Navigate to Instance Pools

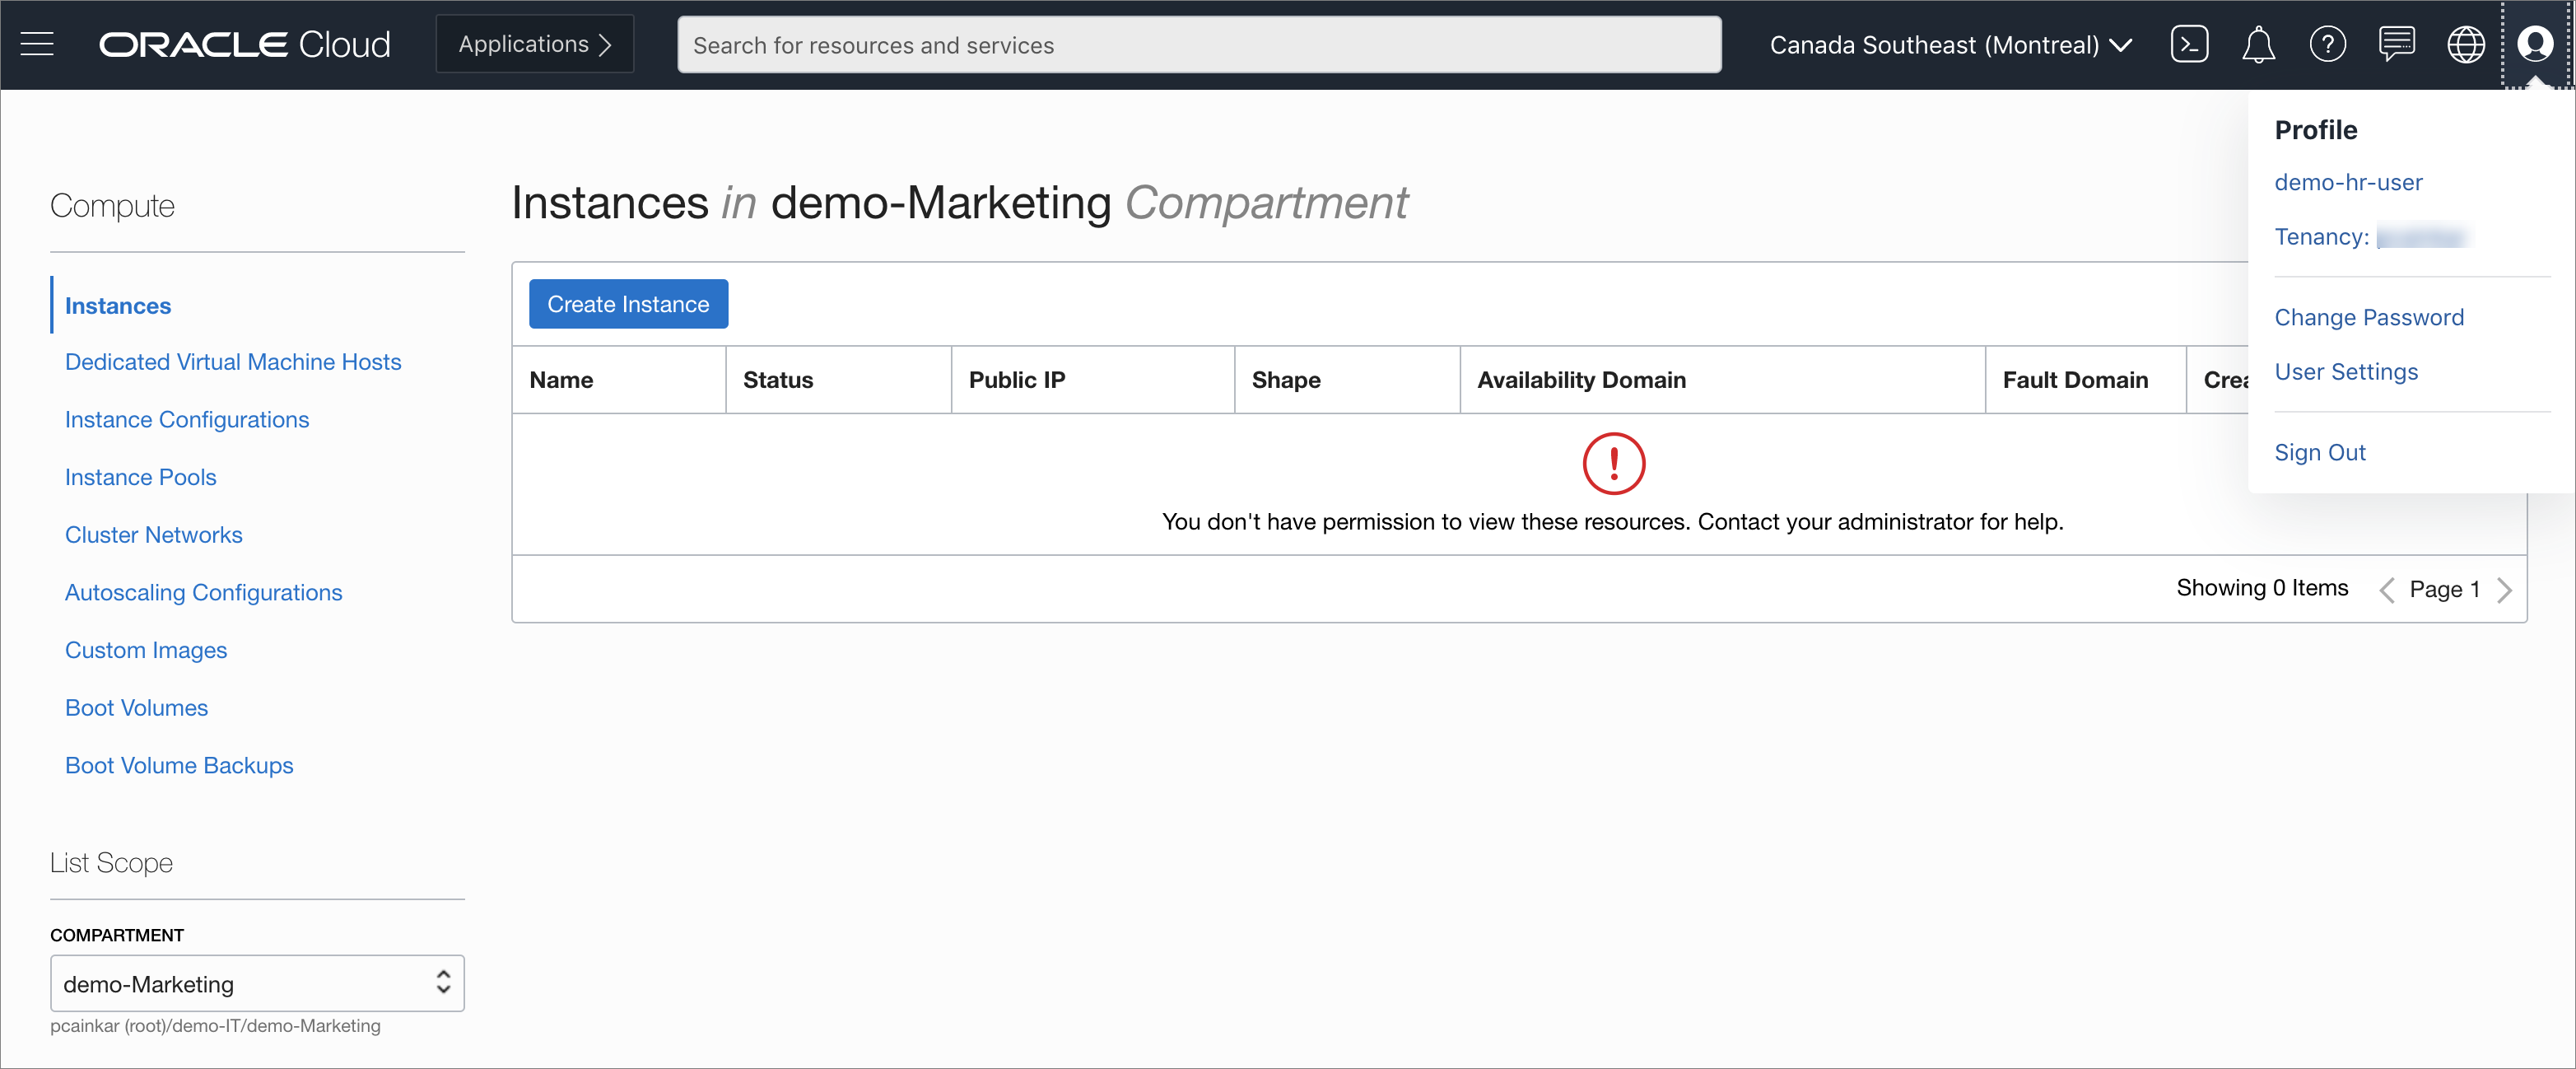pyautogui.click(x=140, y=477)
